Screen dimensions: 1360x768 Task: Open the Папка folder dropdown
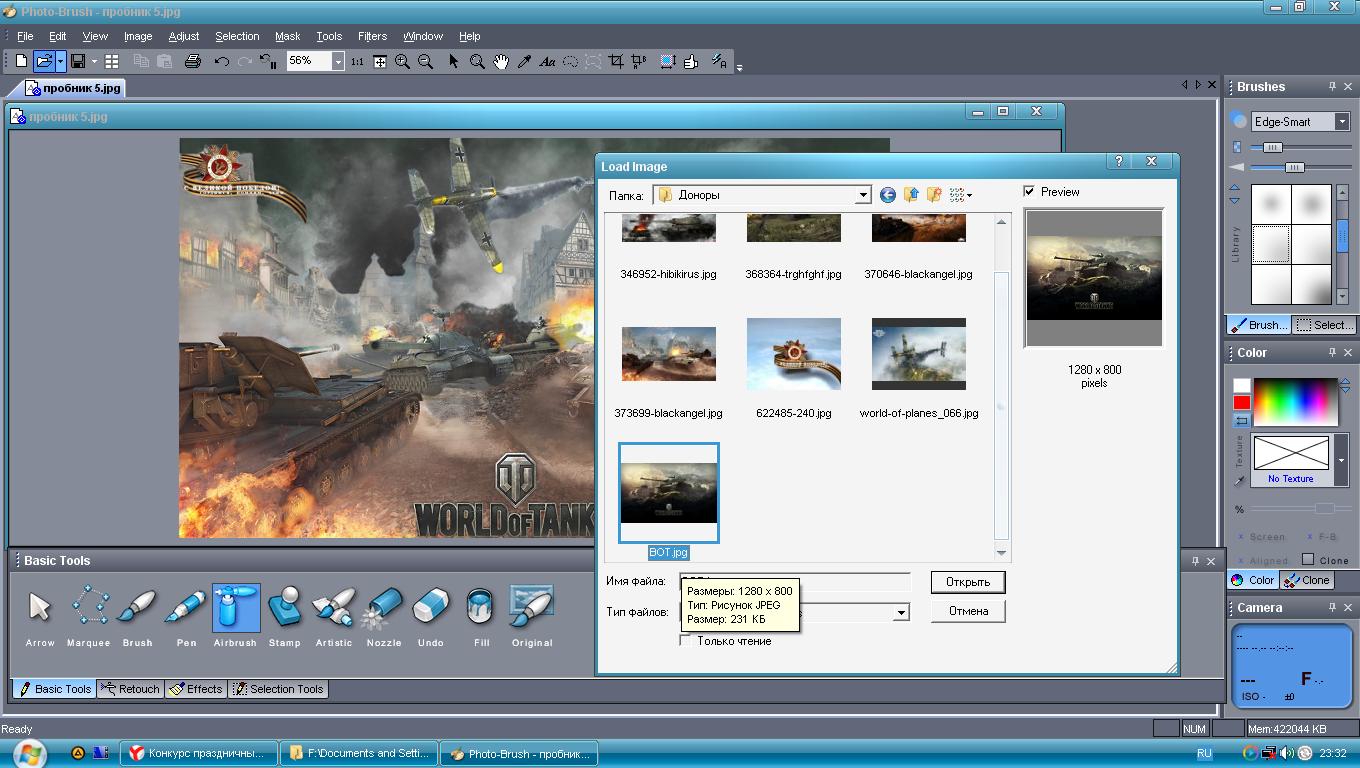(x=863, y=195)
